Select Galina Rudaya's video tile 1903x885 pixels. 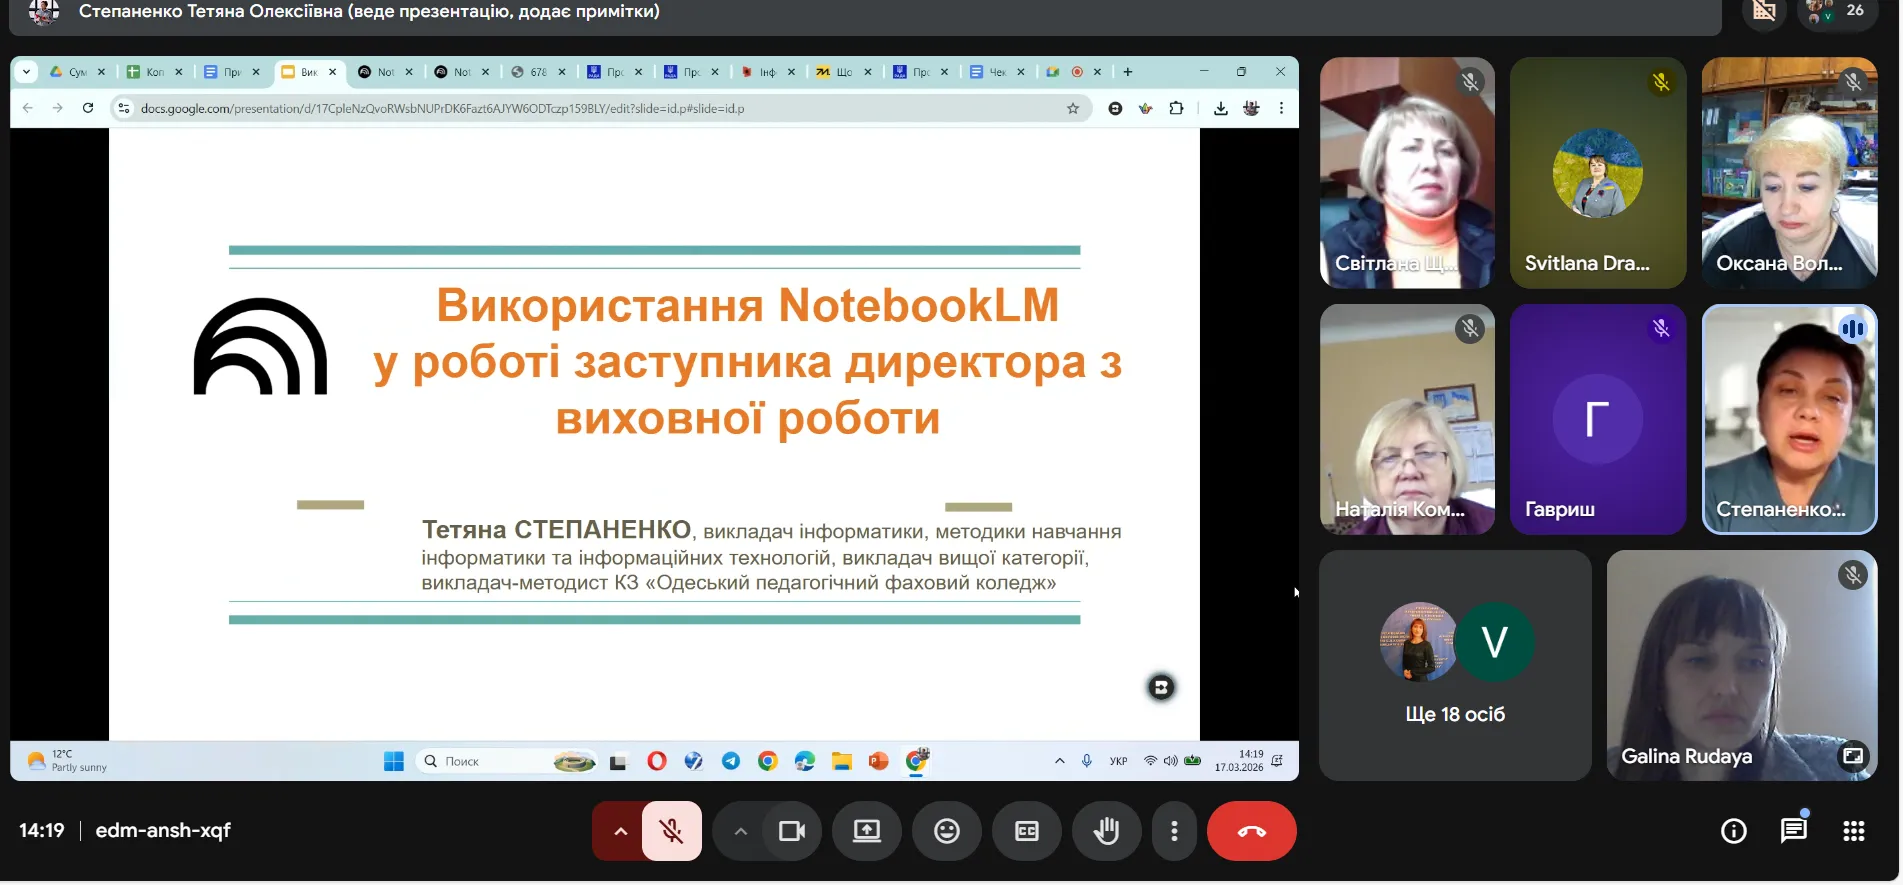pyautogui.click(x=1741, y=665)
